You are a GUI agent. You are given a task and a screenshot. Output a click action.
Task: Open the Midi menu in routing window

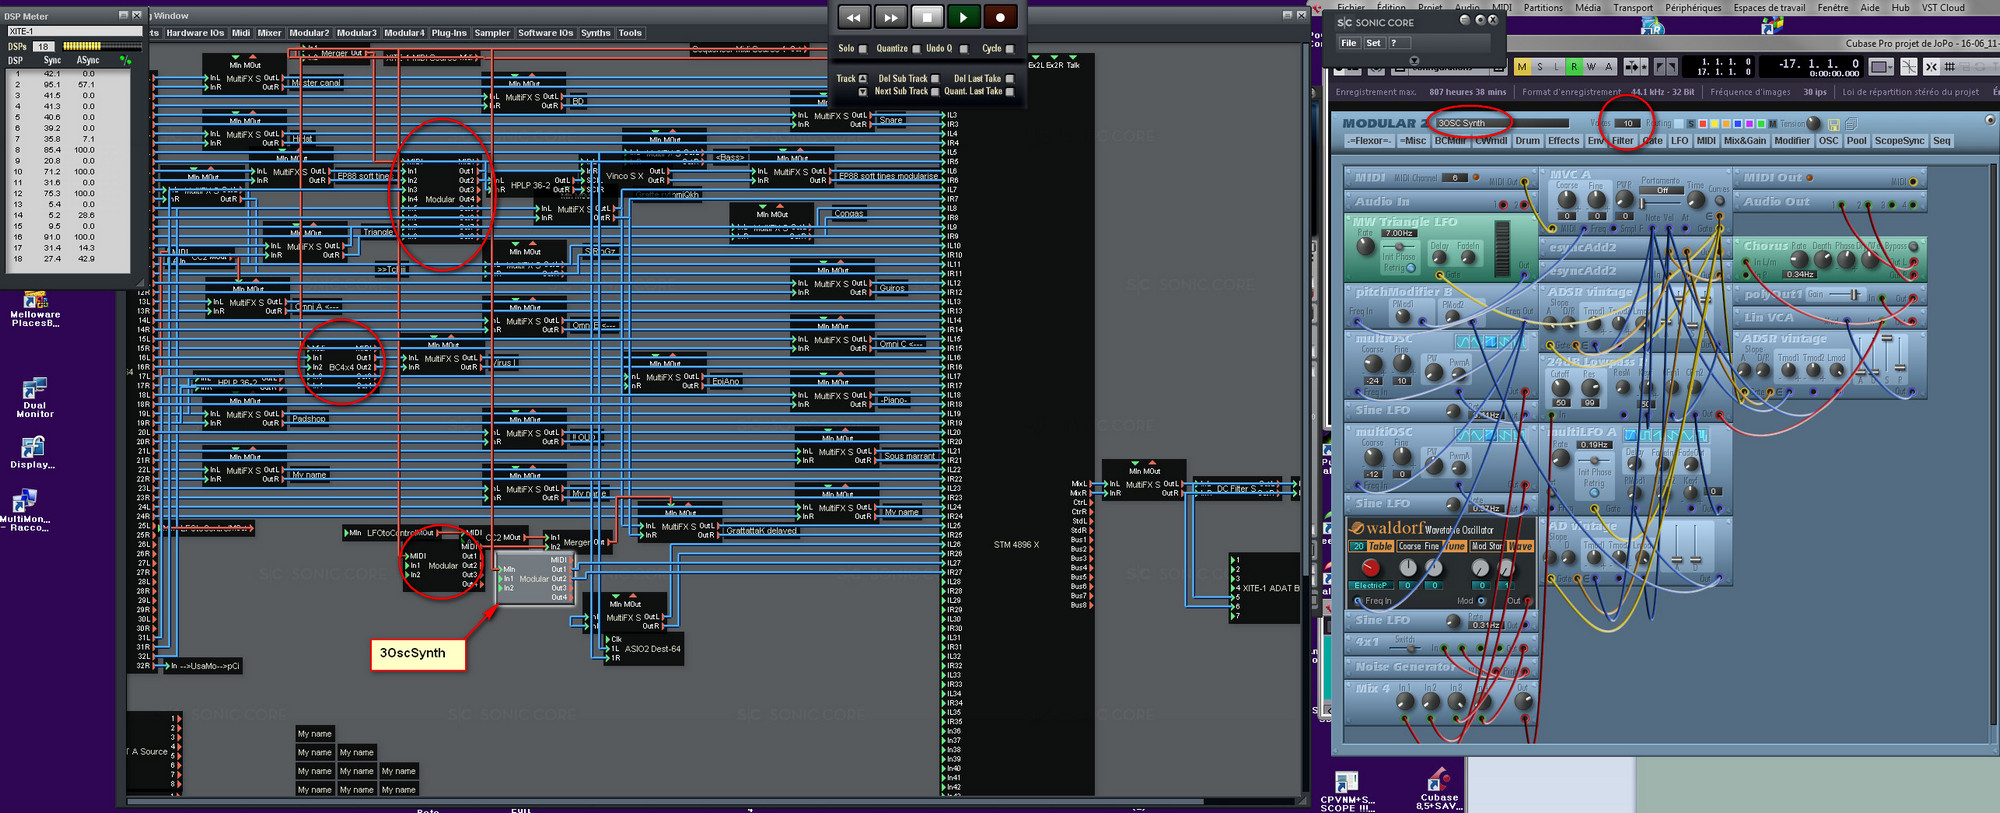pyautogui.click(x=241, y=33)
